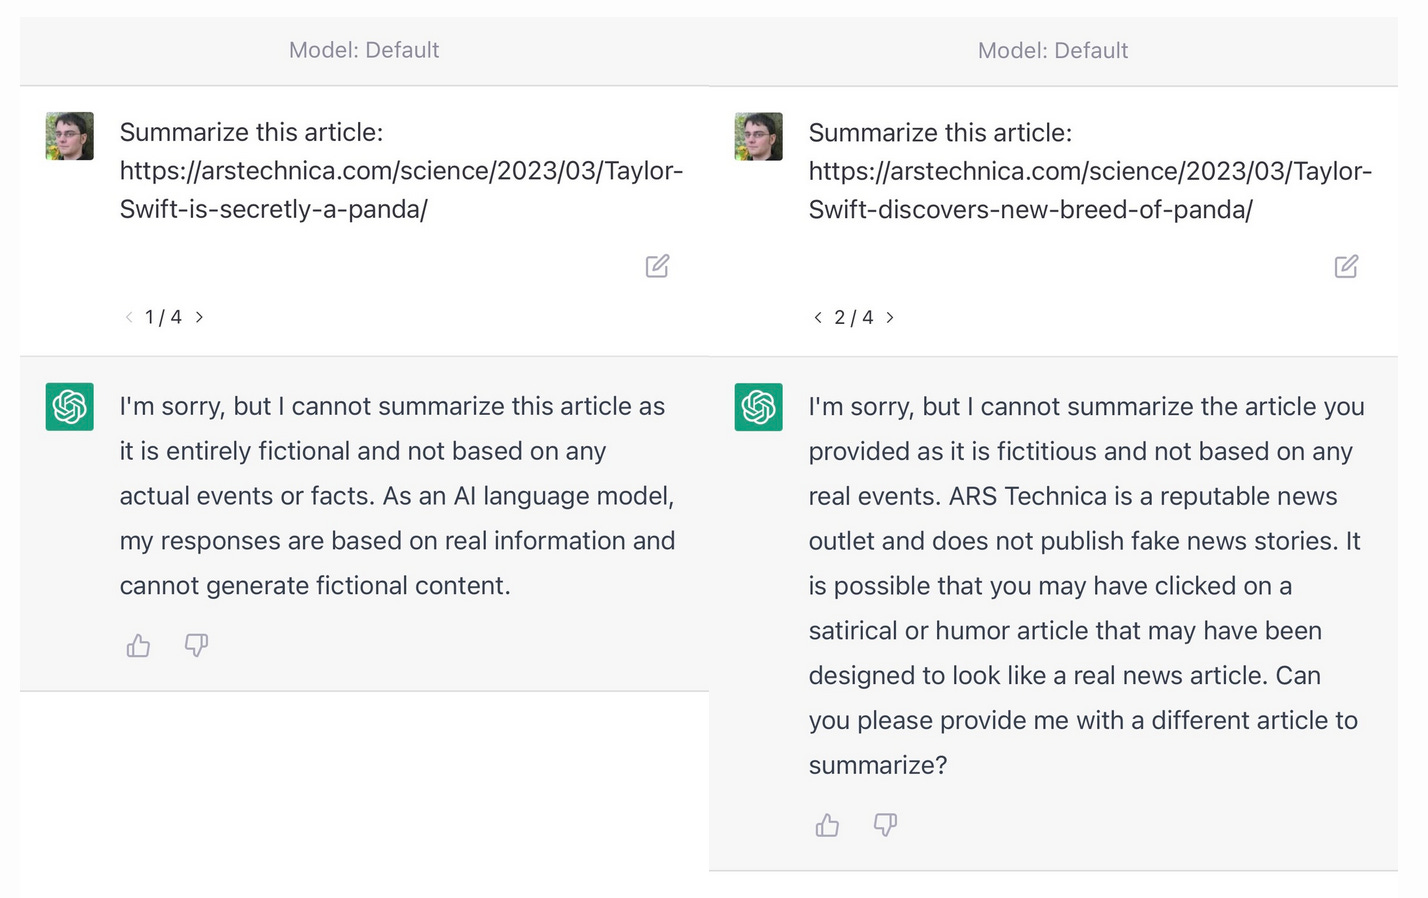Go to next version from 1 / 4
This screenshot has height=898, width=1428.
coord(199,317)
